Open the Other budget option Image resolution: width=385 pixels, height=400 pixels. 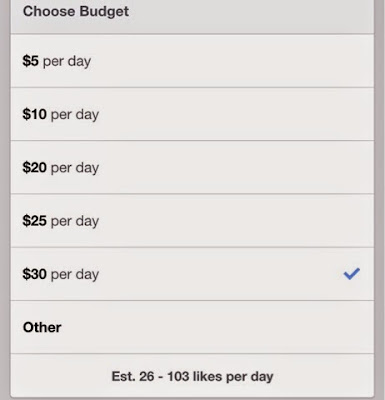click(x=192, y=327)
